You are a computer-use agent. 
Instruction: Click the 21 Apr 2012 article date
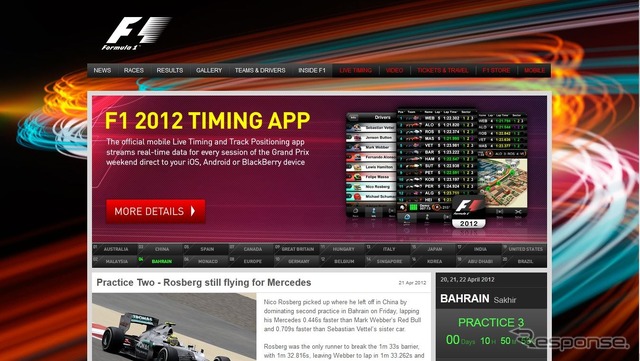tap(412, 283)
